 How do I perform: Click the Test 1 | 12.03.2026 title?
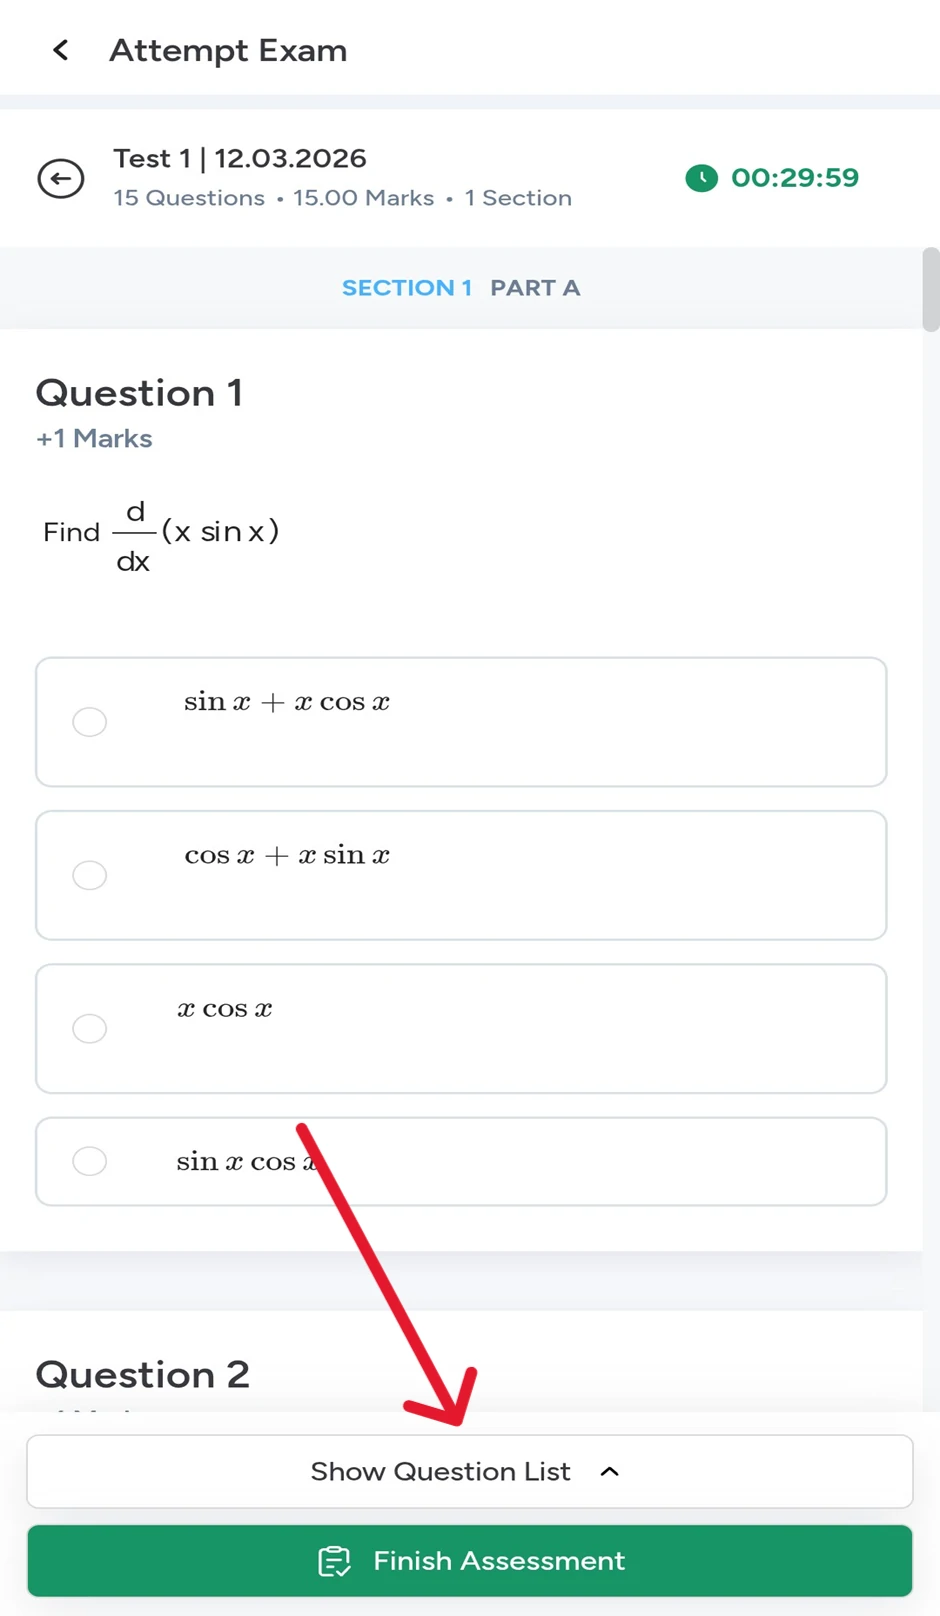[240, 158]
